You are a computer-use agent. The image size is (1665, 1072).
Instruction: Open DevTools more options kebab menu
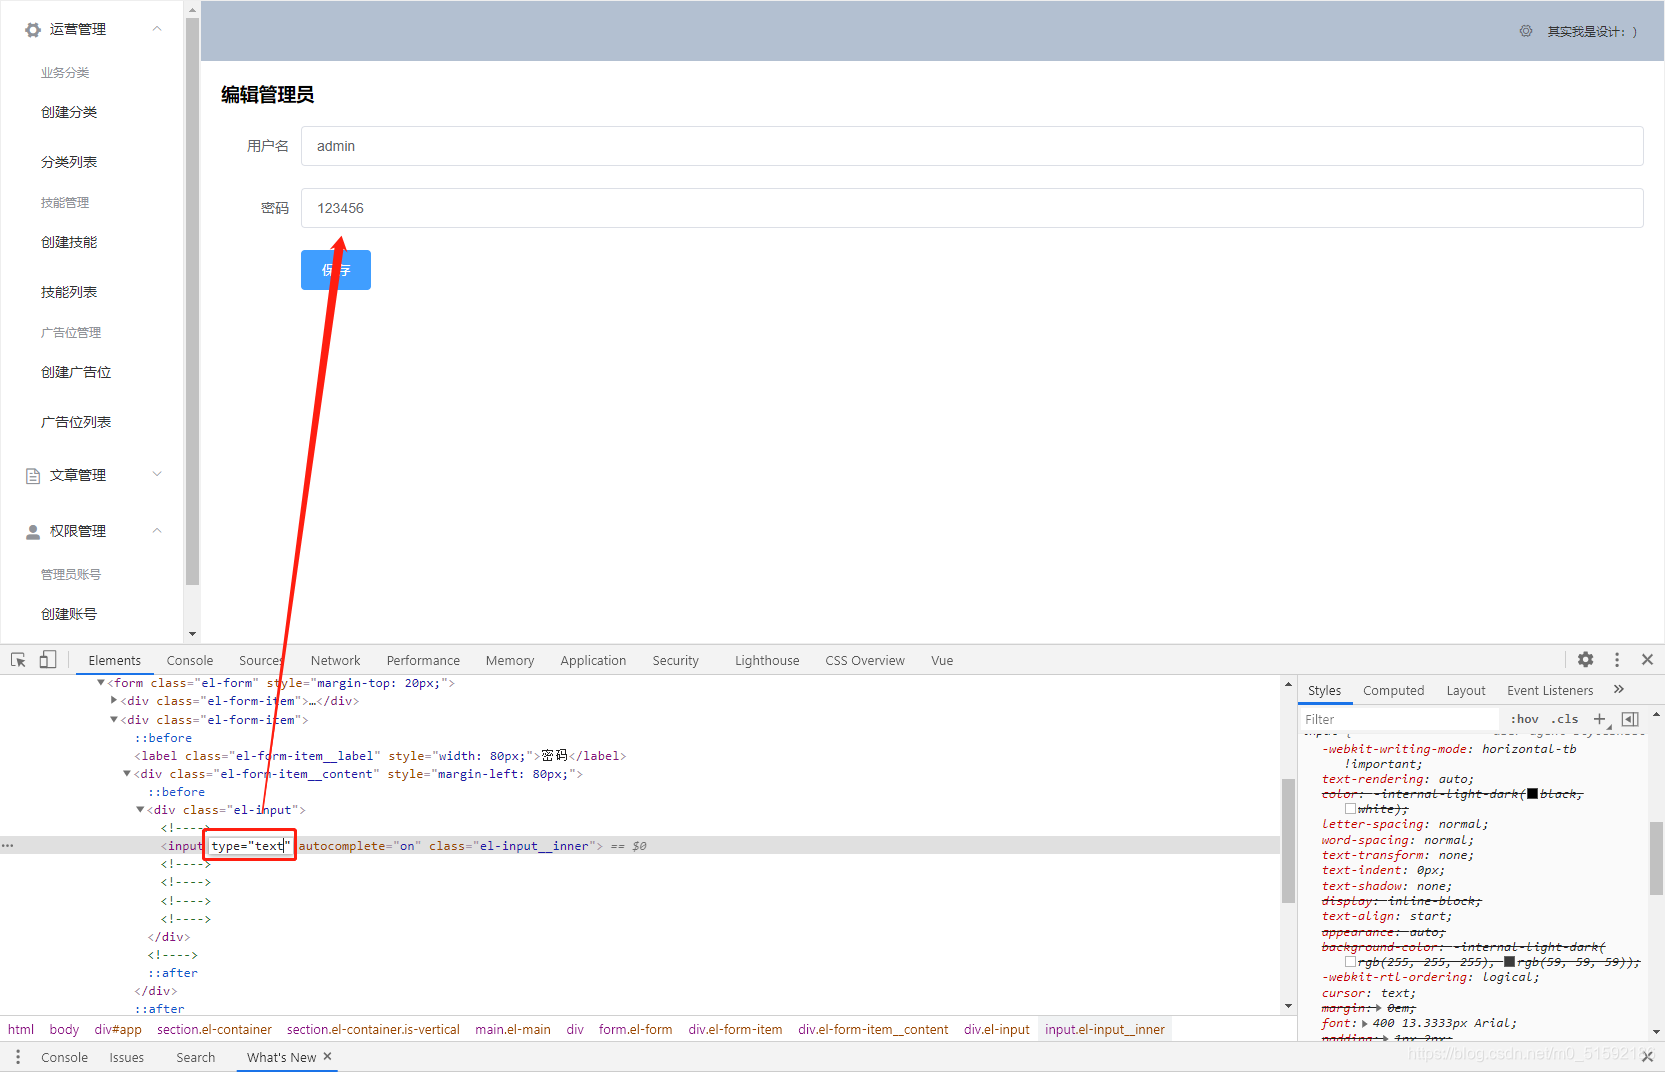click(x=1617, y=660)
